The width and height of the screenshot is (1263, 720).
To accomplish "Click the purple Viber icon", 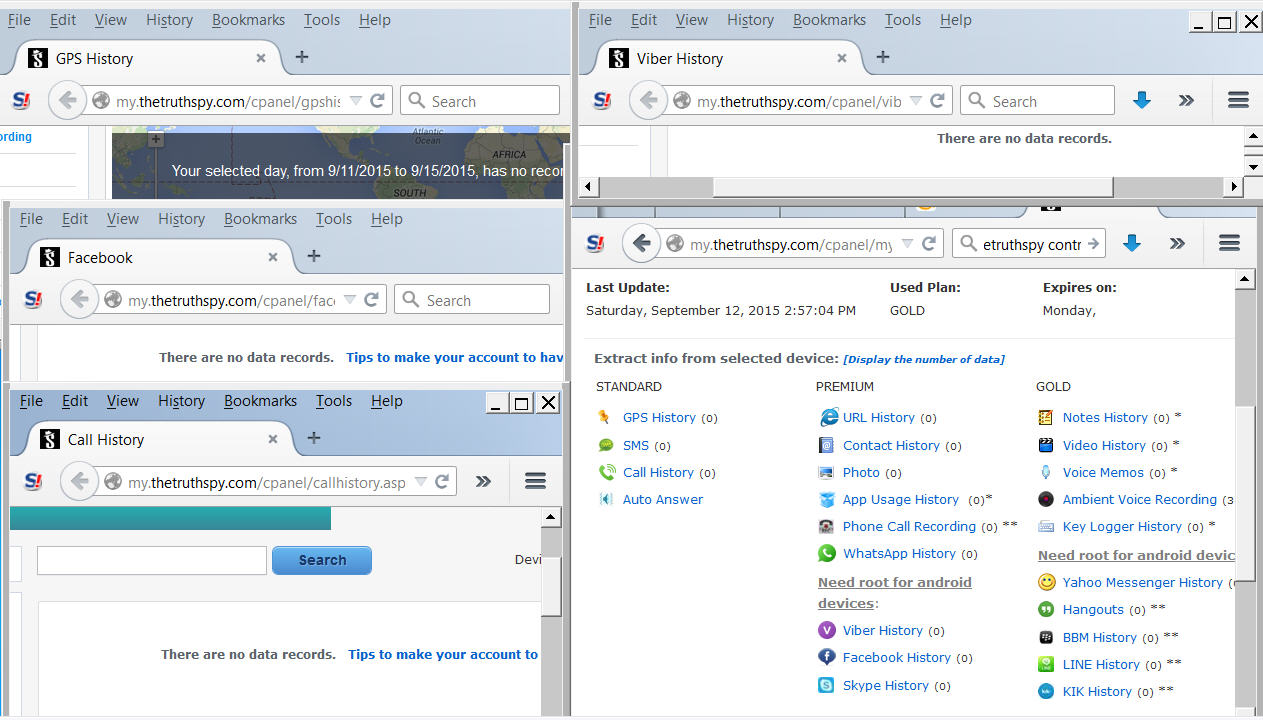I will pyautogui.click(x=826, y=630).
